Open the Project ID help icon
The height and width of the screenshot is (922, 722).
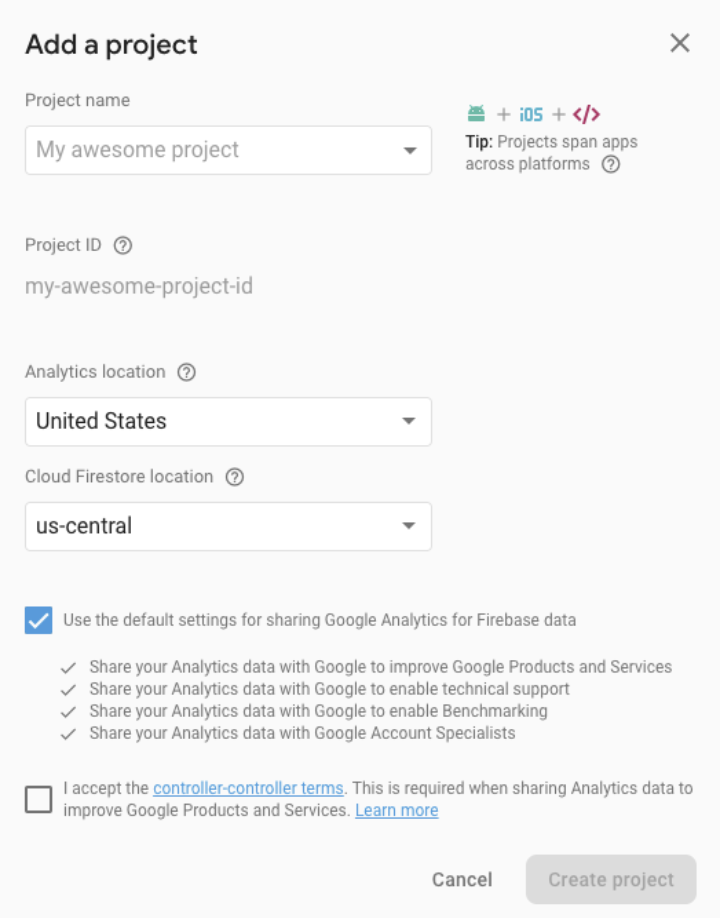[x=123, y=245]
